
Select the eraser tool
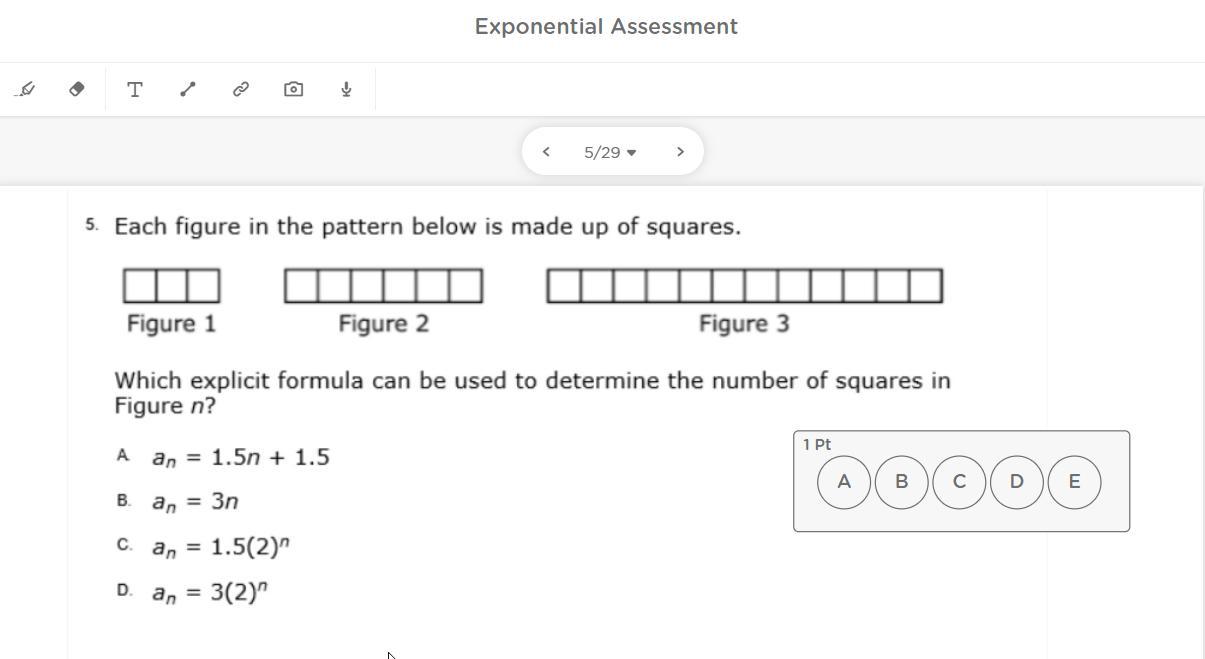(x=77, y=90)
